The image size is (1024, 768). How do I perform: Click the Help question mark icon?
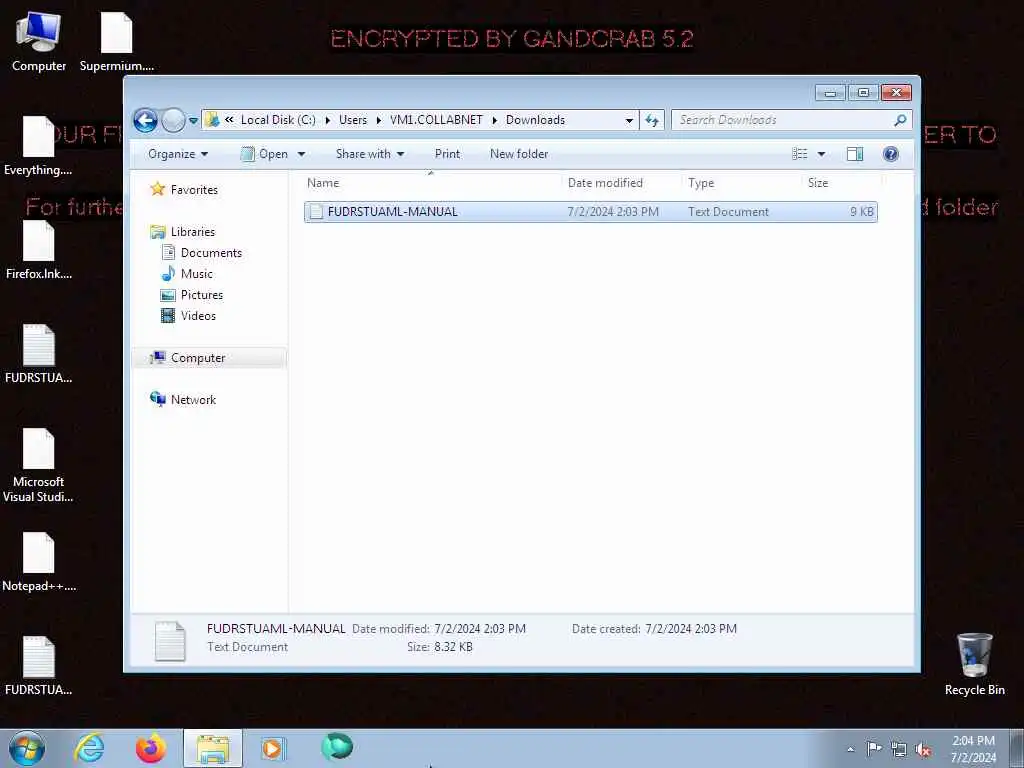tap(890, 154)
